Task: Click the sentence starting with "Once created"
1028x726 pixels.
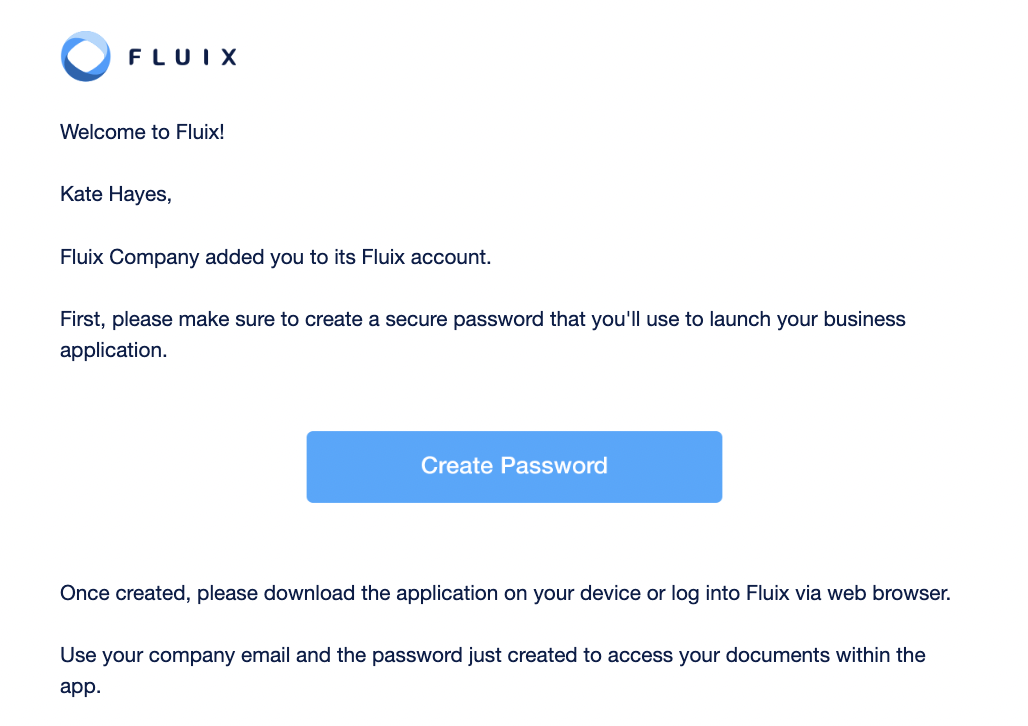Action: [505, 592]
